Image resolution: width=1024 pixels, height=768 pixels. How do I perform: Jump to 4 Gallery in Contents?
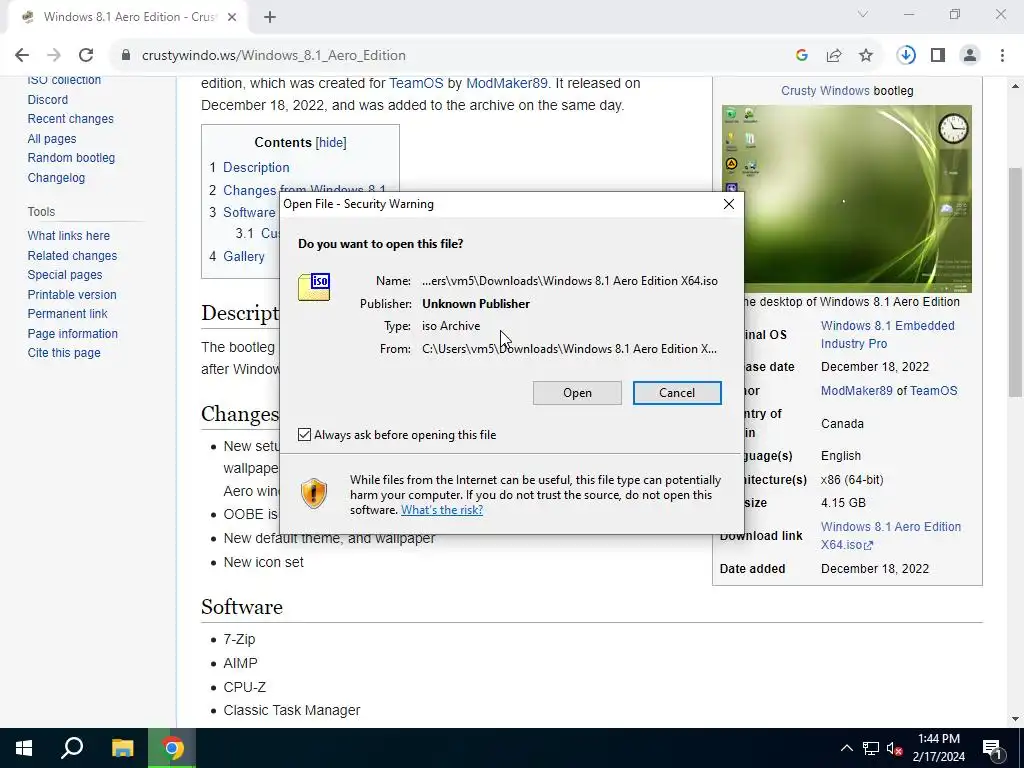click(236, 257)
